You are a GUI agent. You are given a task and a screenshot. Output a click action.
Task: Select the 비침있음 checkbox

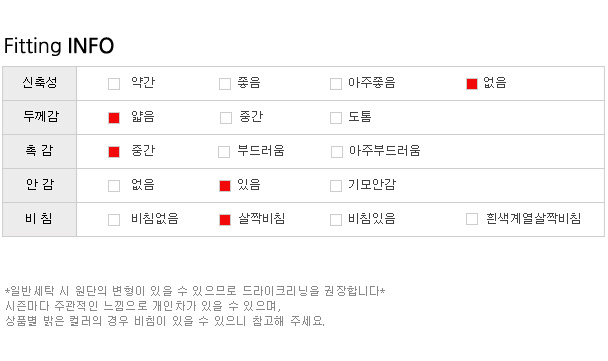336,220
